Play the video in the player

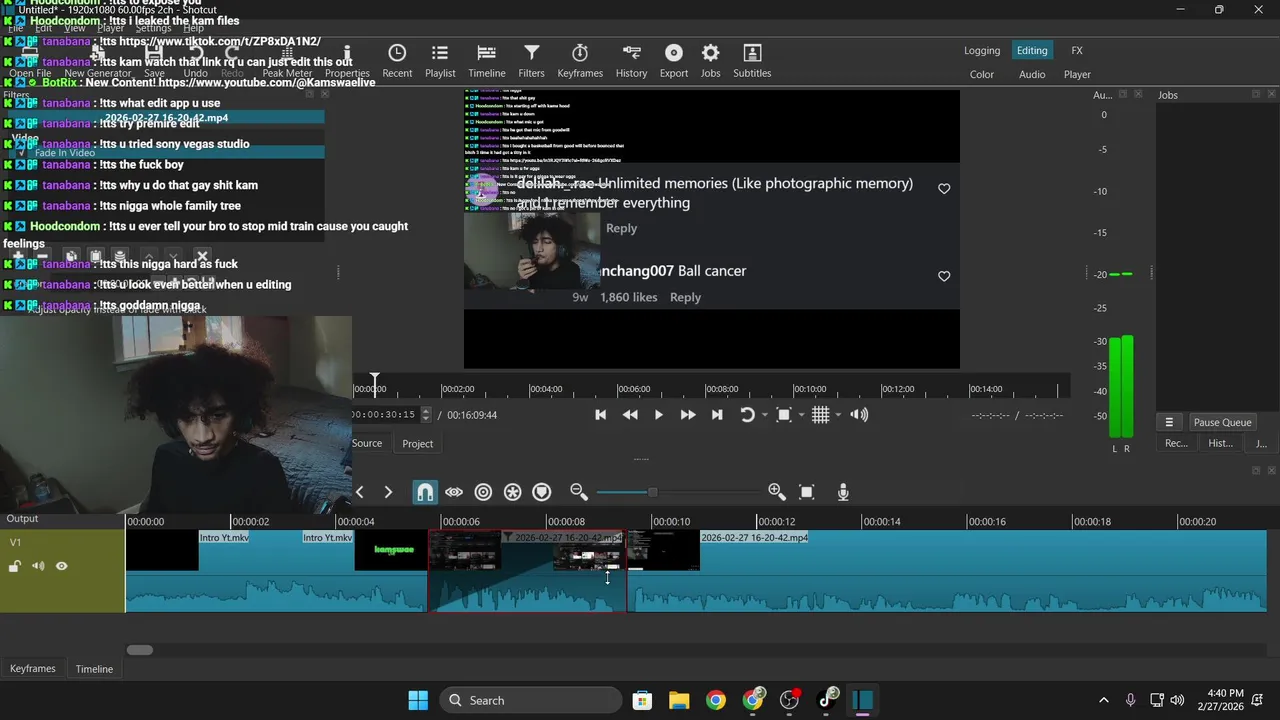coord(658,415)
